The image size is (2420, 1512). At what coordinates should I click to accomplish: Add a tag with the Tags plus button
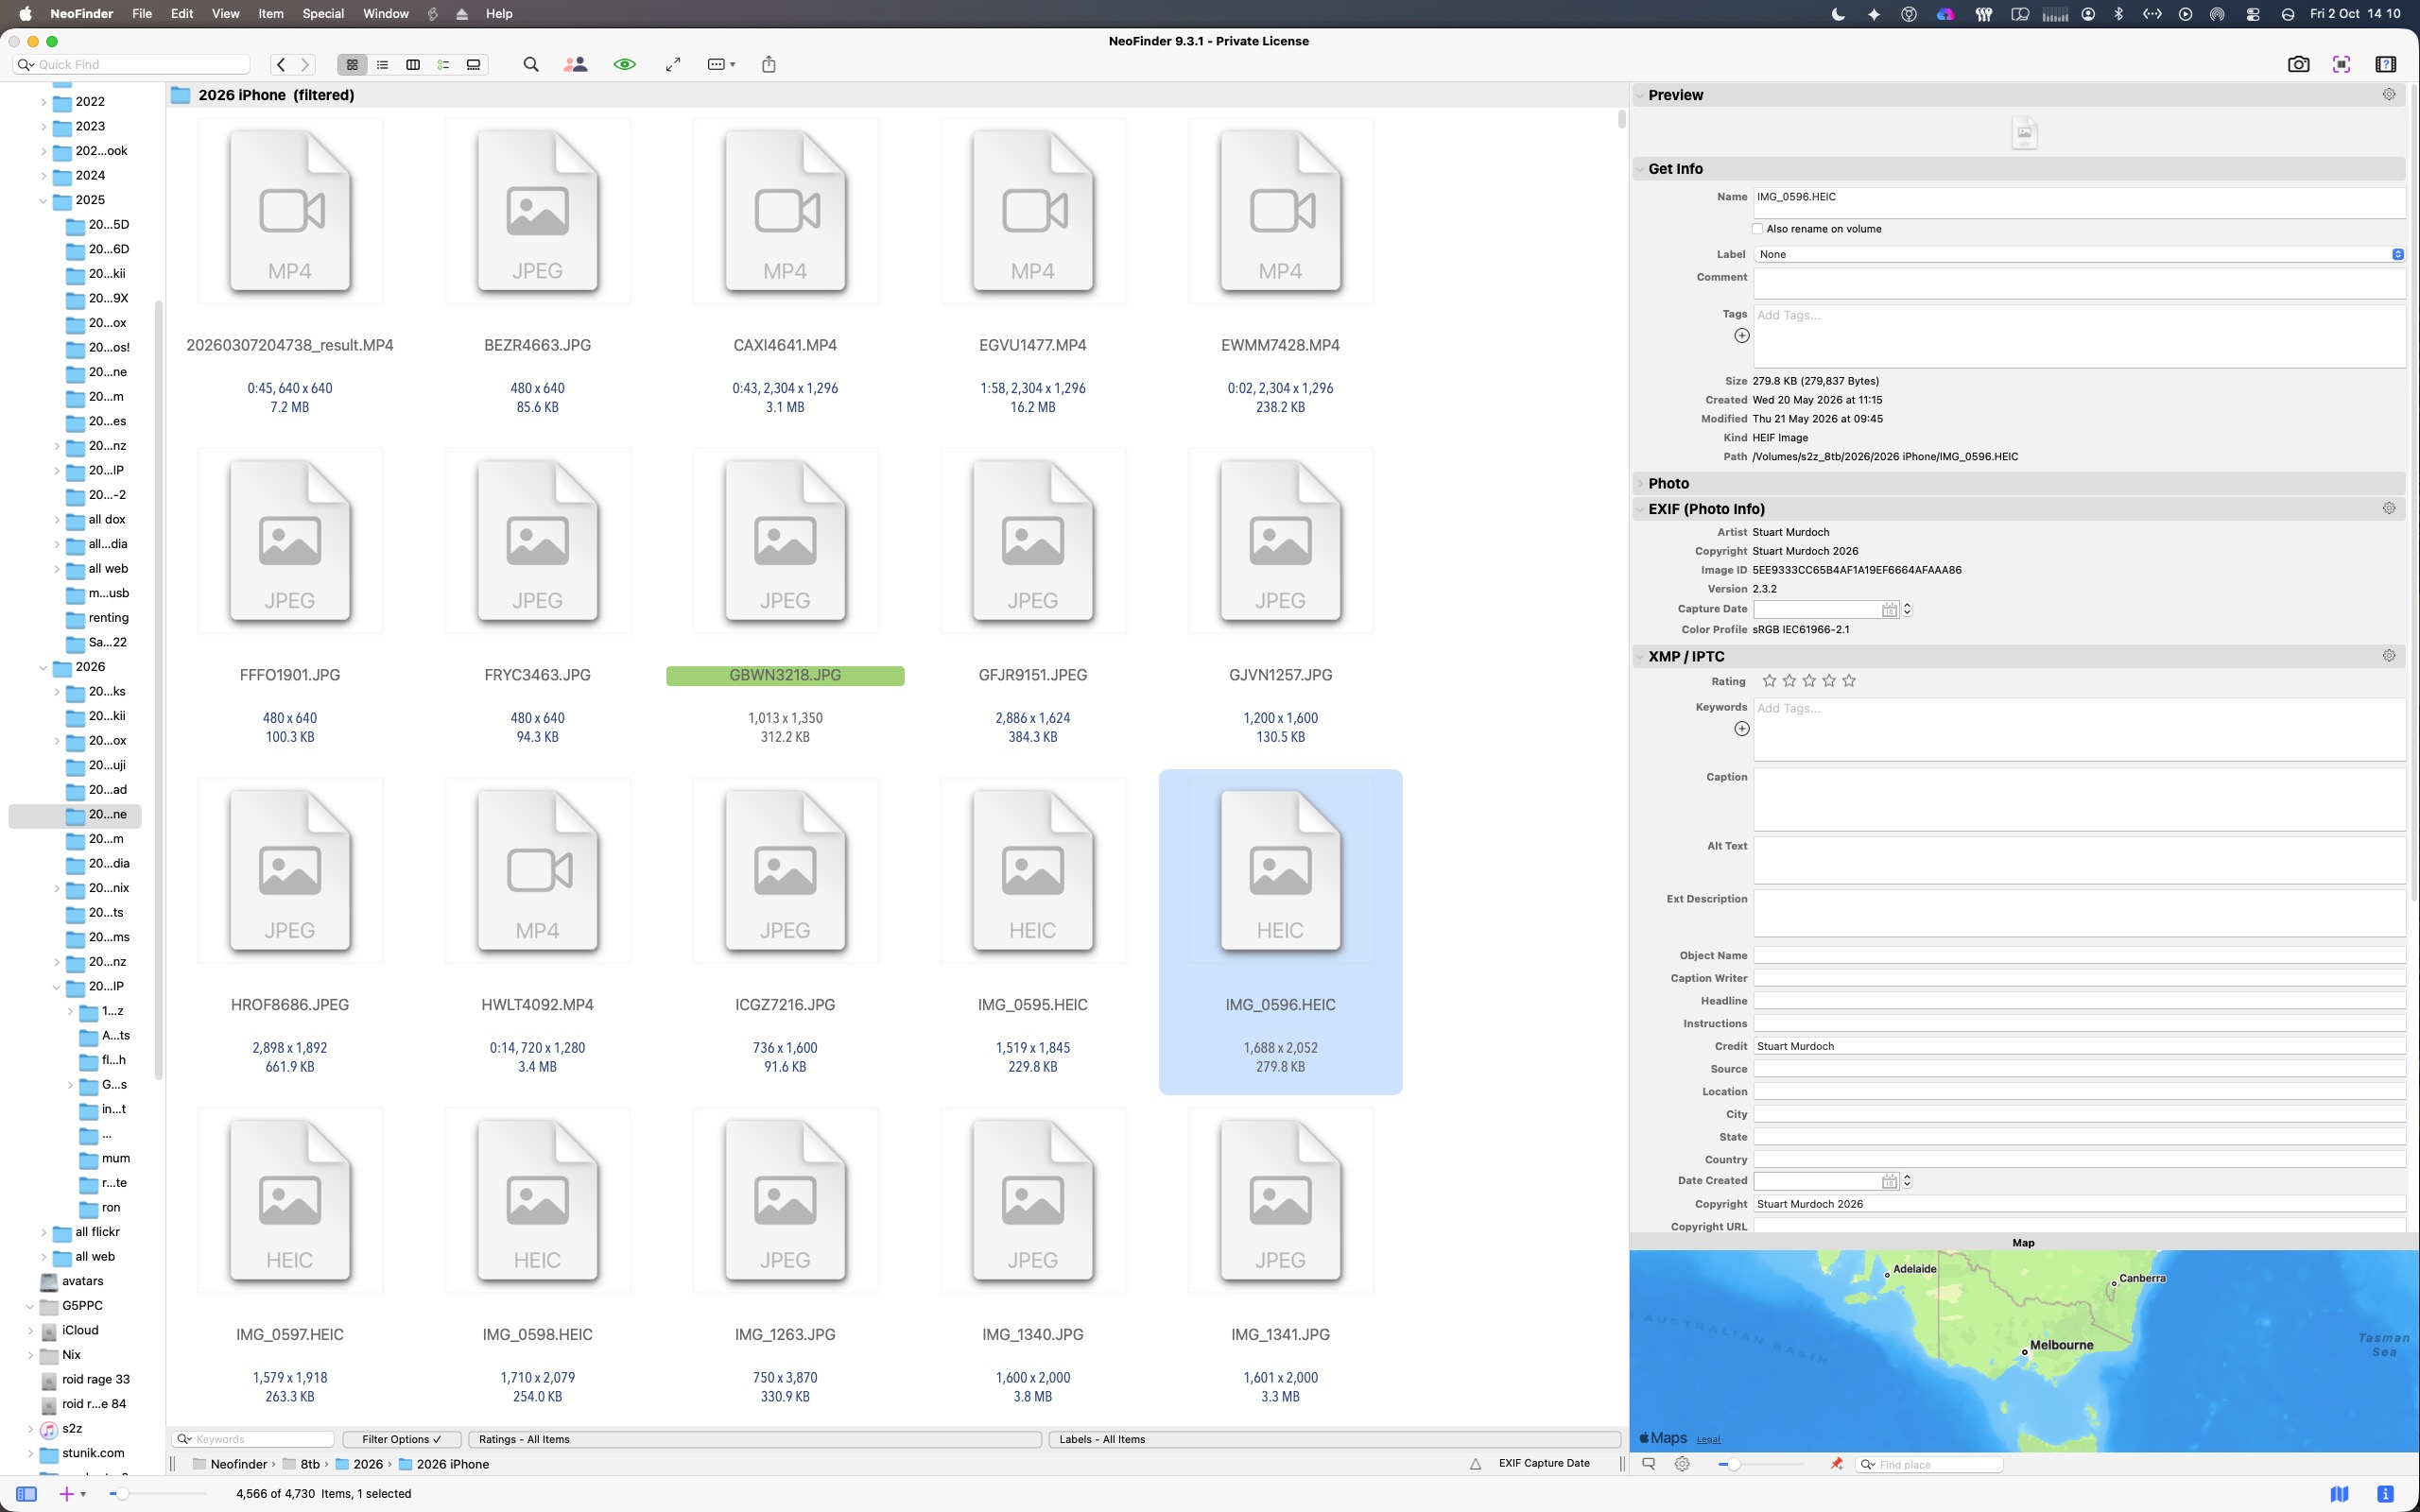coord(1742,335)
